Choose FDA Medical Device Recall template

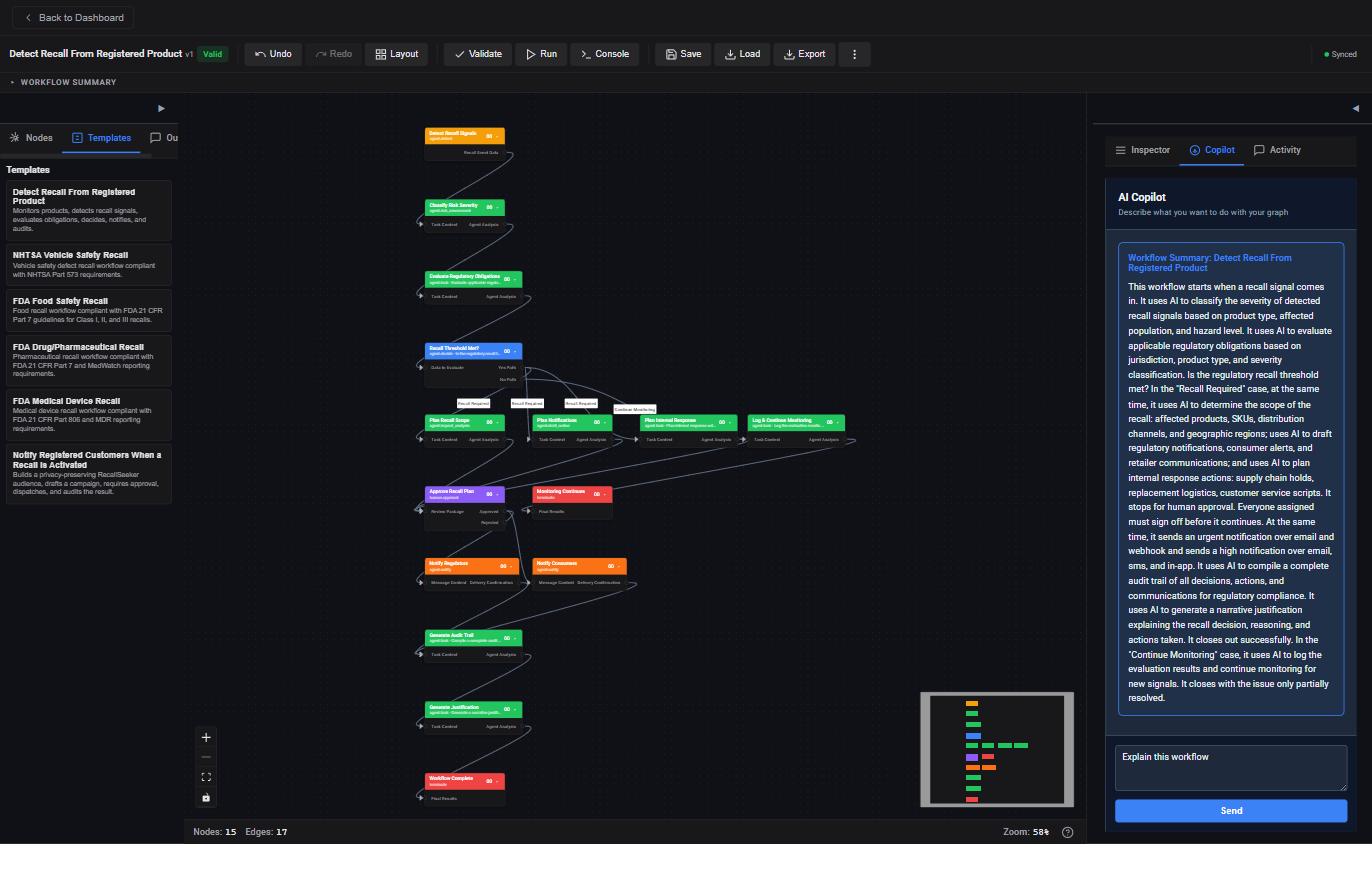click(89, 414)
